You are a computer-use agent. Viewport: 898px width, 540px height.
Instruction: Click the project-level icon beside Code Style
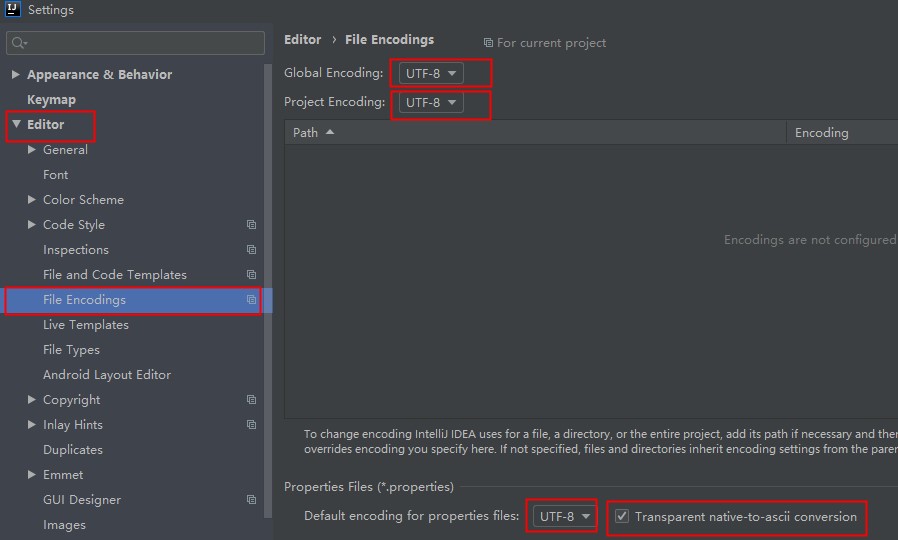[x=251, y=225]
